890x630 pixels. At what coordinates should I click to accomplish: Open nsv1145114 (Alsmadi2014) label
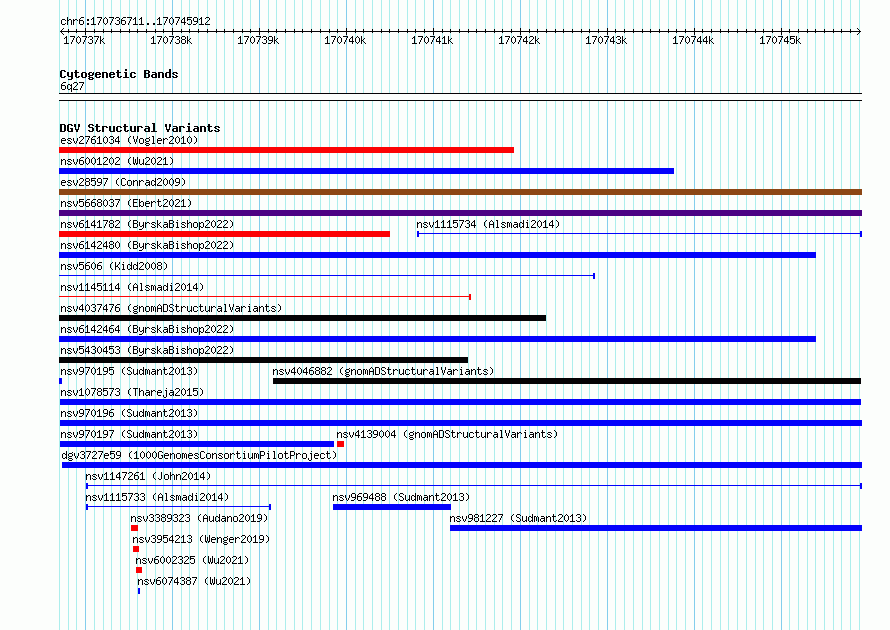point(132,287)
